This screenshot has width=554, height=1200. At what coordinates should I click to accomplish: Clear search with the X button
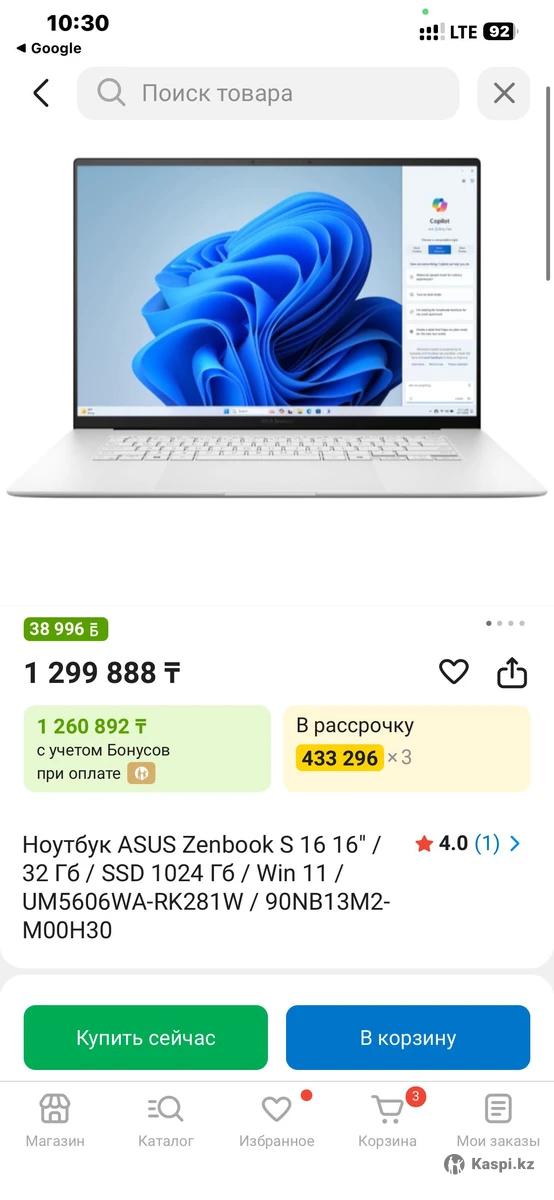pos(504,93)
